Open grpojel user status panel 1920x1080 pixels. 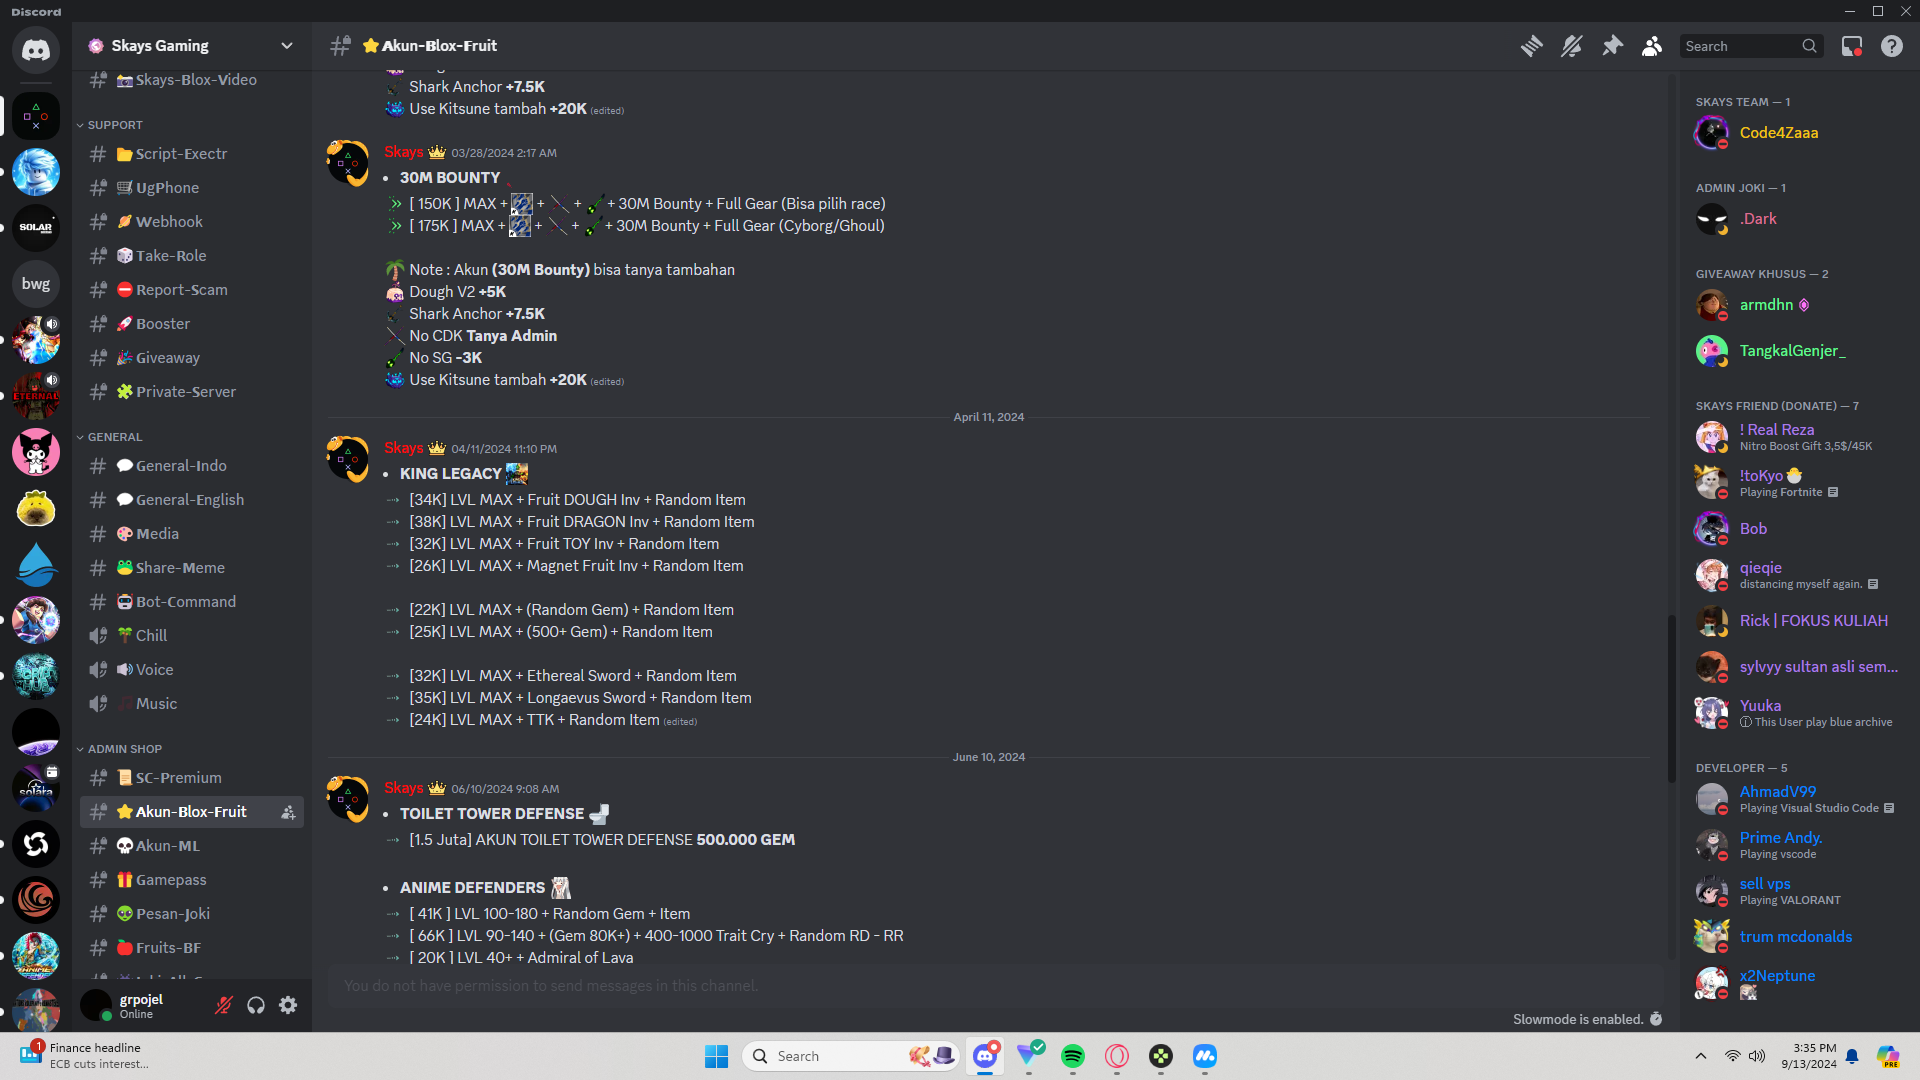[142, 1005]
